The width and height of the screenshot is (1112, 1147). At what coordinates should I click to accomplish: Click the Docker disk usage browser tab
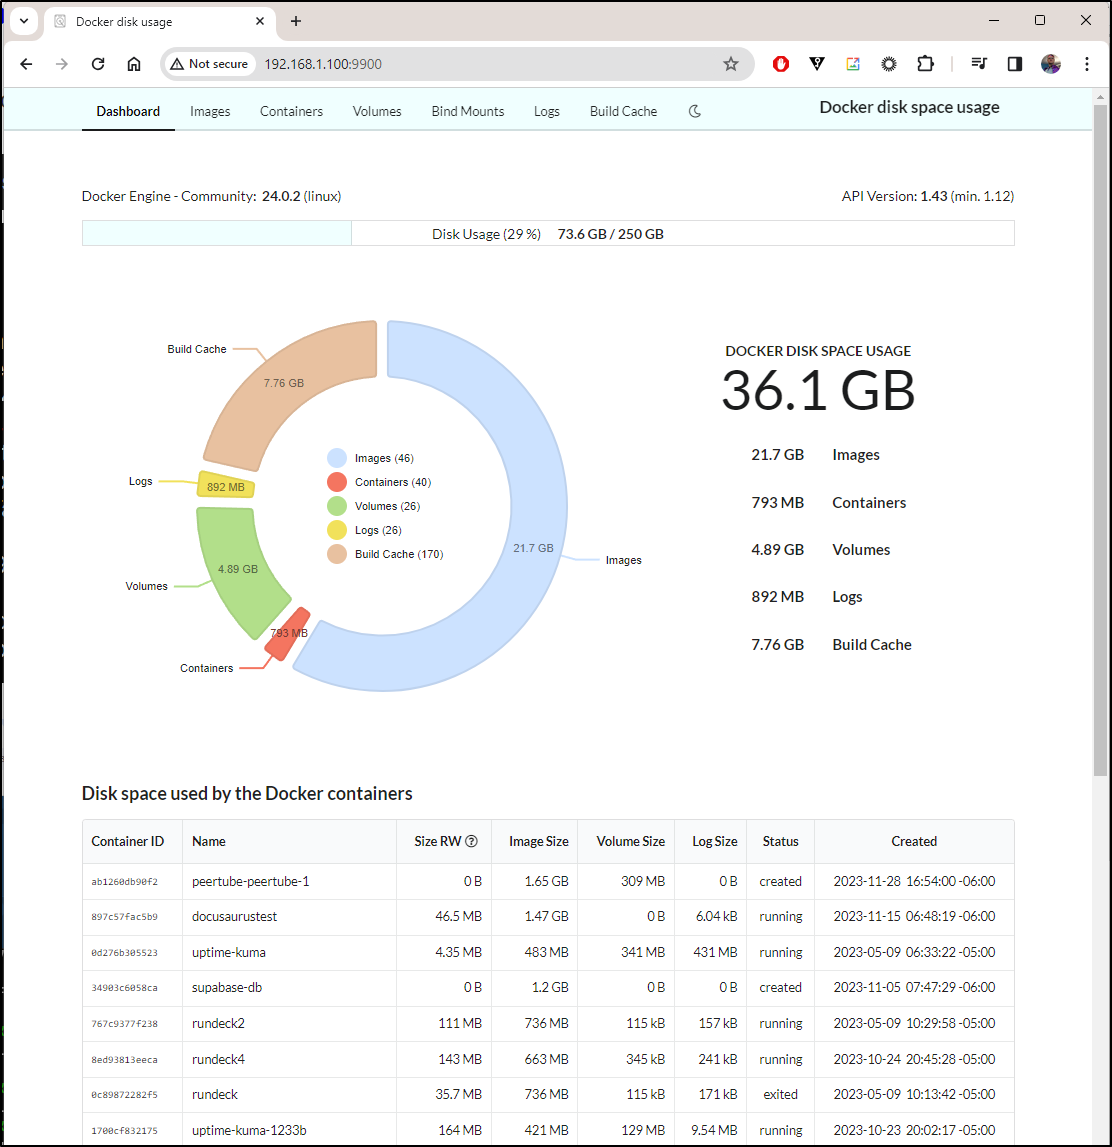point(159,21)
